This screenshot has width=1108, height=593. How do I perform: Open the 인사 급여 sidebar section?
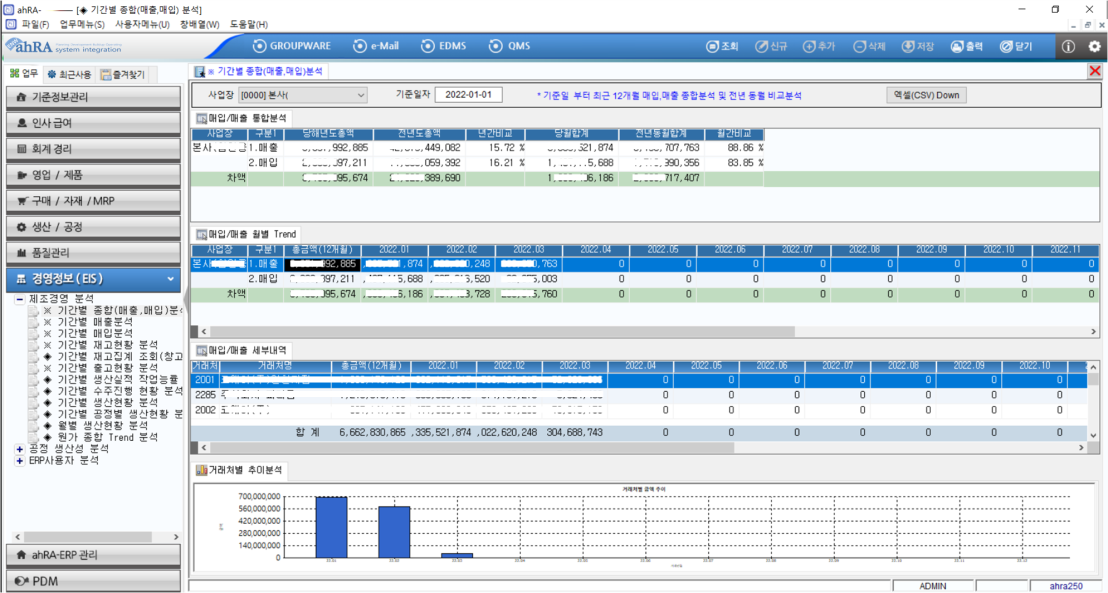(93, 123)
